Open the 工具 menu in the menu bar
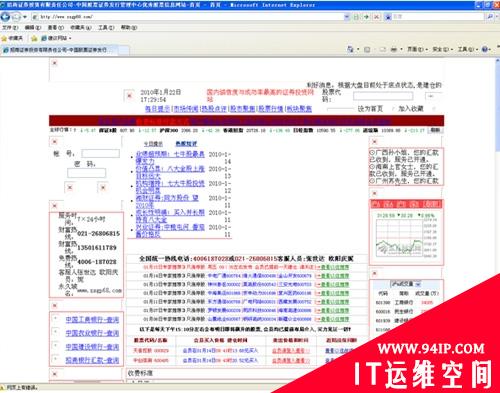Image resolution: width=500 pixels, height=393 pixels. 106,28
